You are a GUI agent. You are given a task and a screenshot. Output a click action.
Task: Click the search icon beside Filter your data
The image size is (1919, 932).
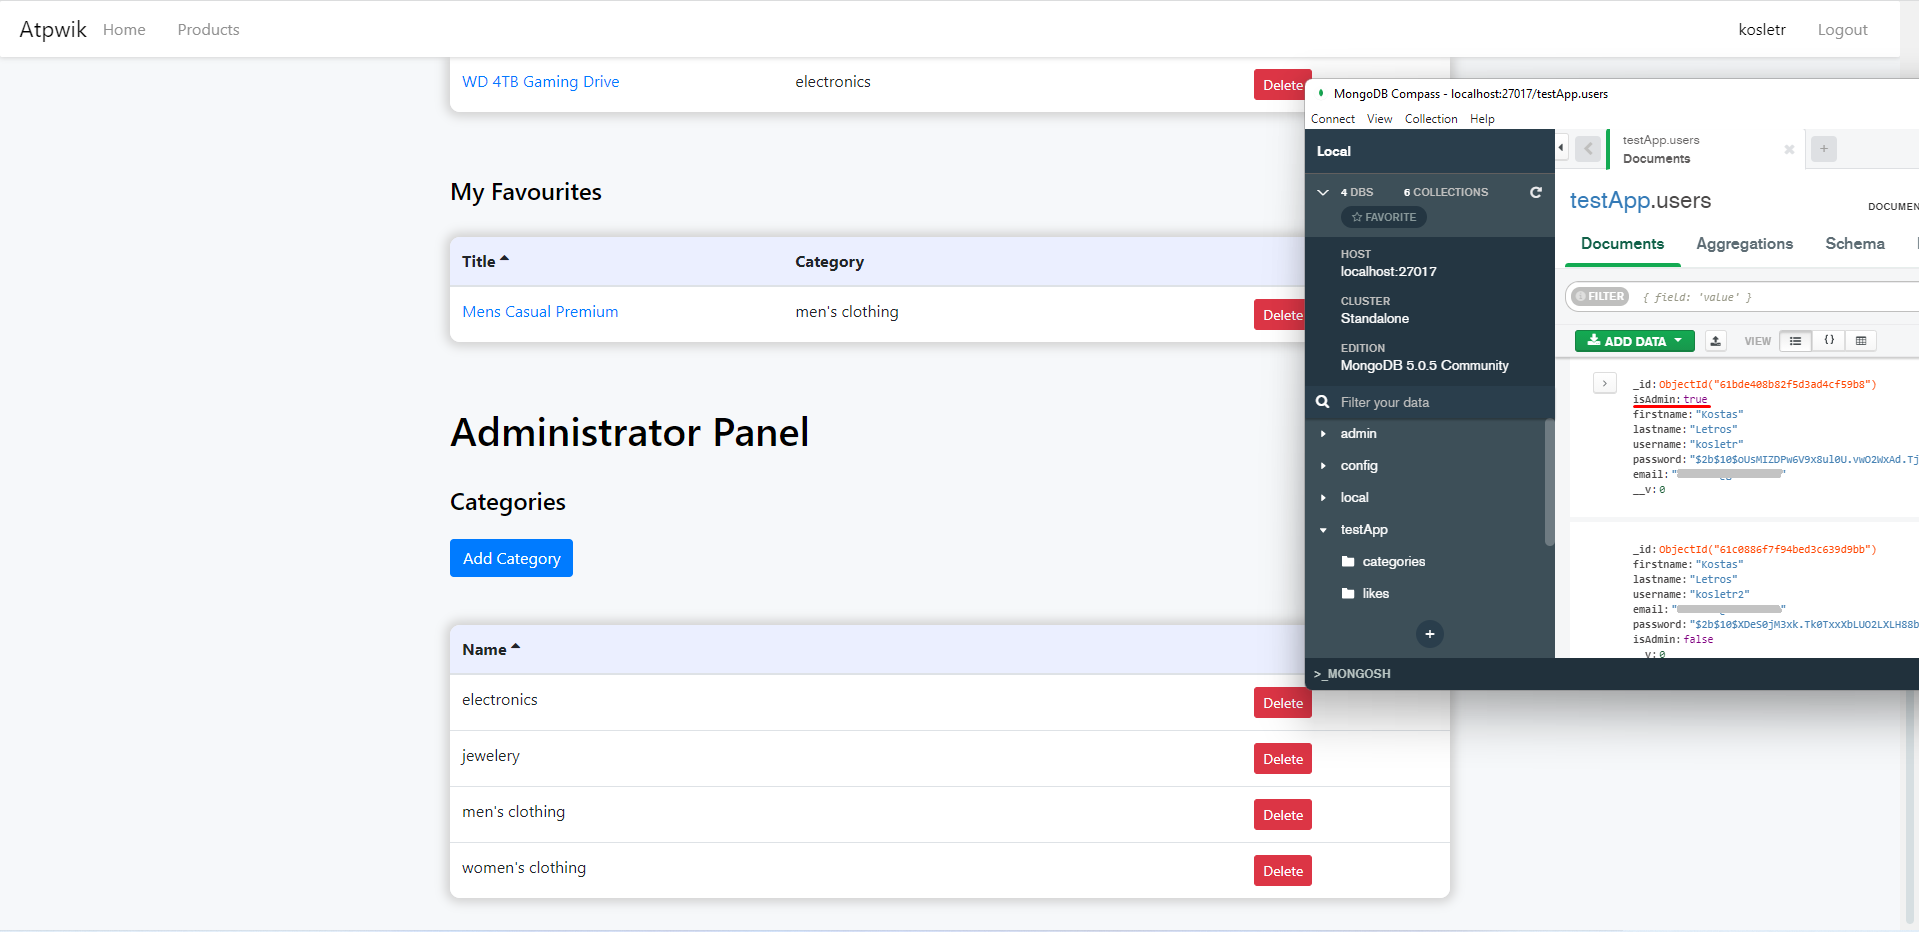[x=1322, y=402]
